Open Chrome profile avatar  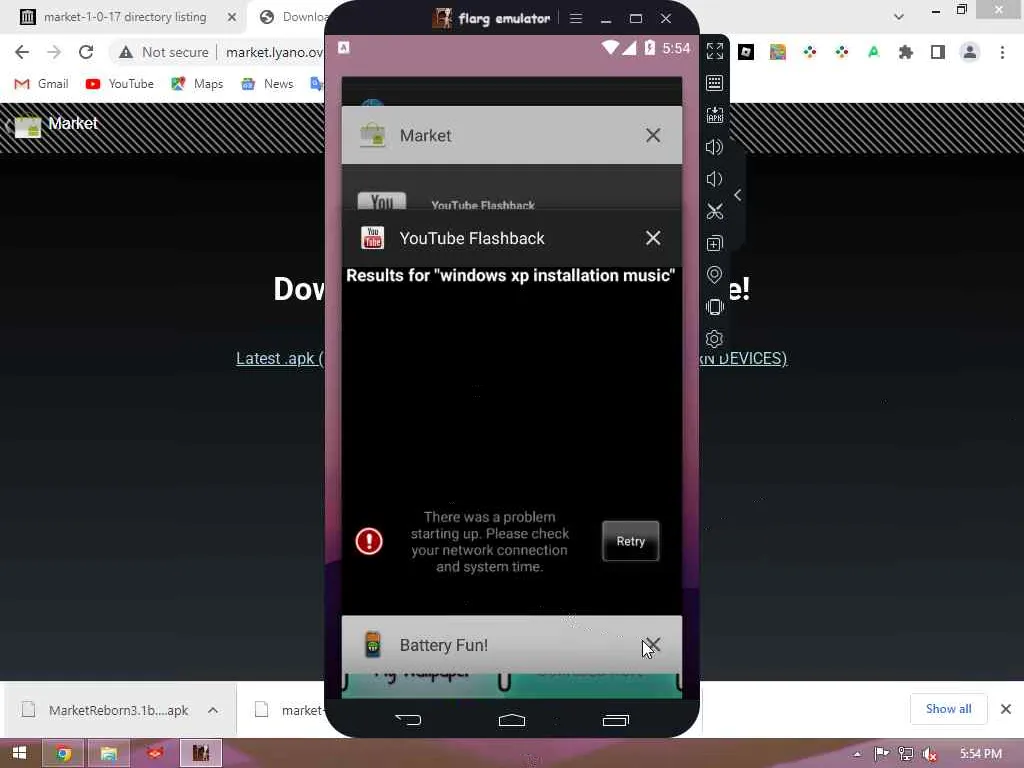[970, 52]
